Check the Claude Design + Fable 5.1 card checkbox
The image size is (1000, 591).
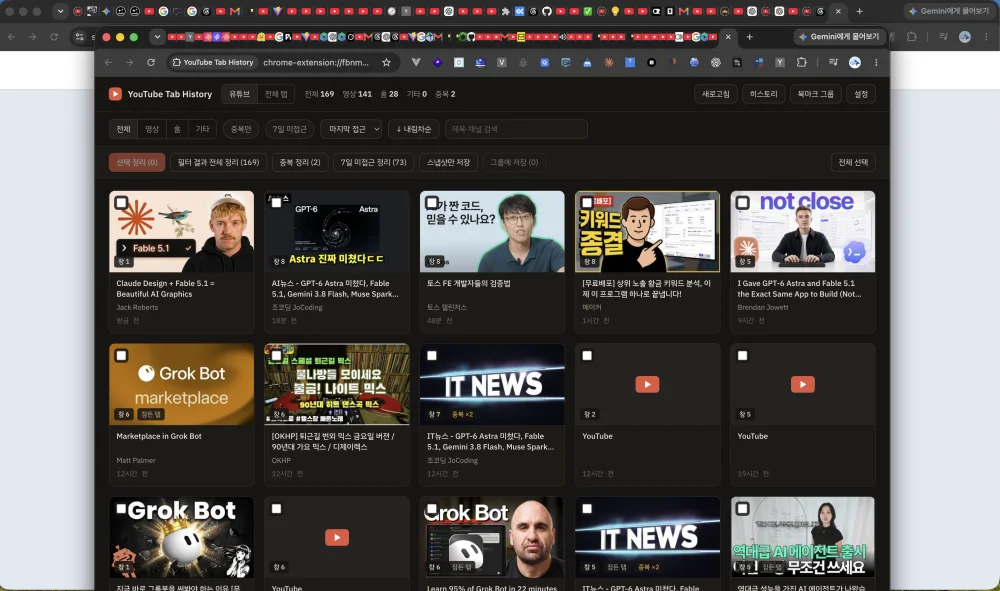coord(121,203)
